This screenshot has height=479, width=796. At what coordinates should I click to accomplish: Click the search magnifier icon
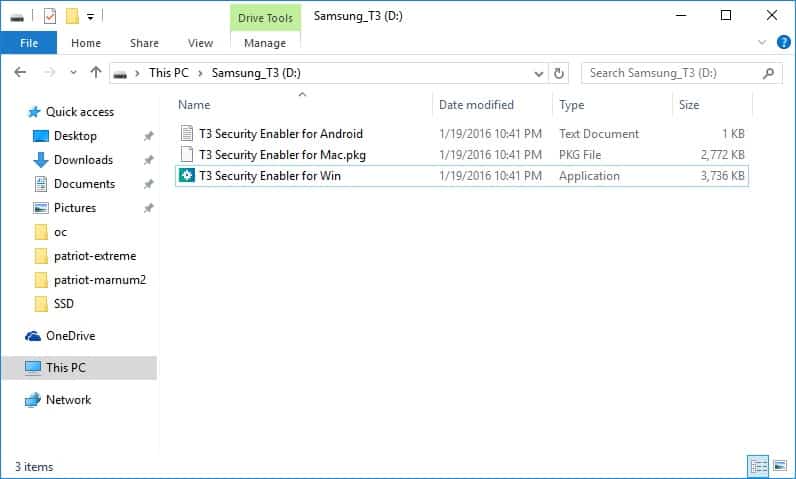(x=768, y=74)
